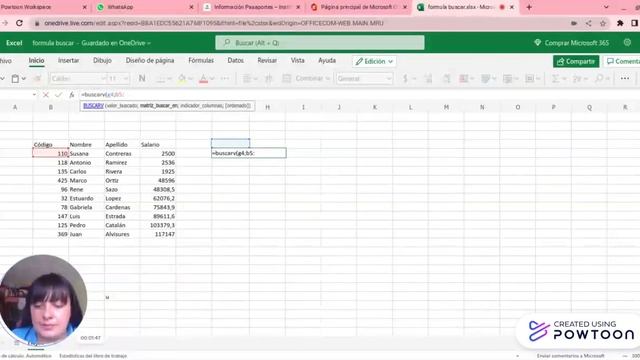Click the Comentarios button
The image size is (640, 360).
pyautogui.click(x=622, y=61)
